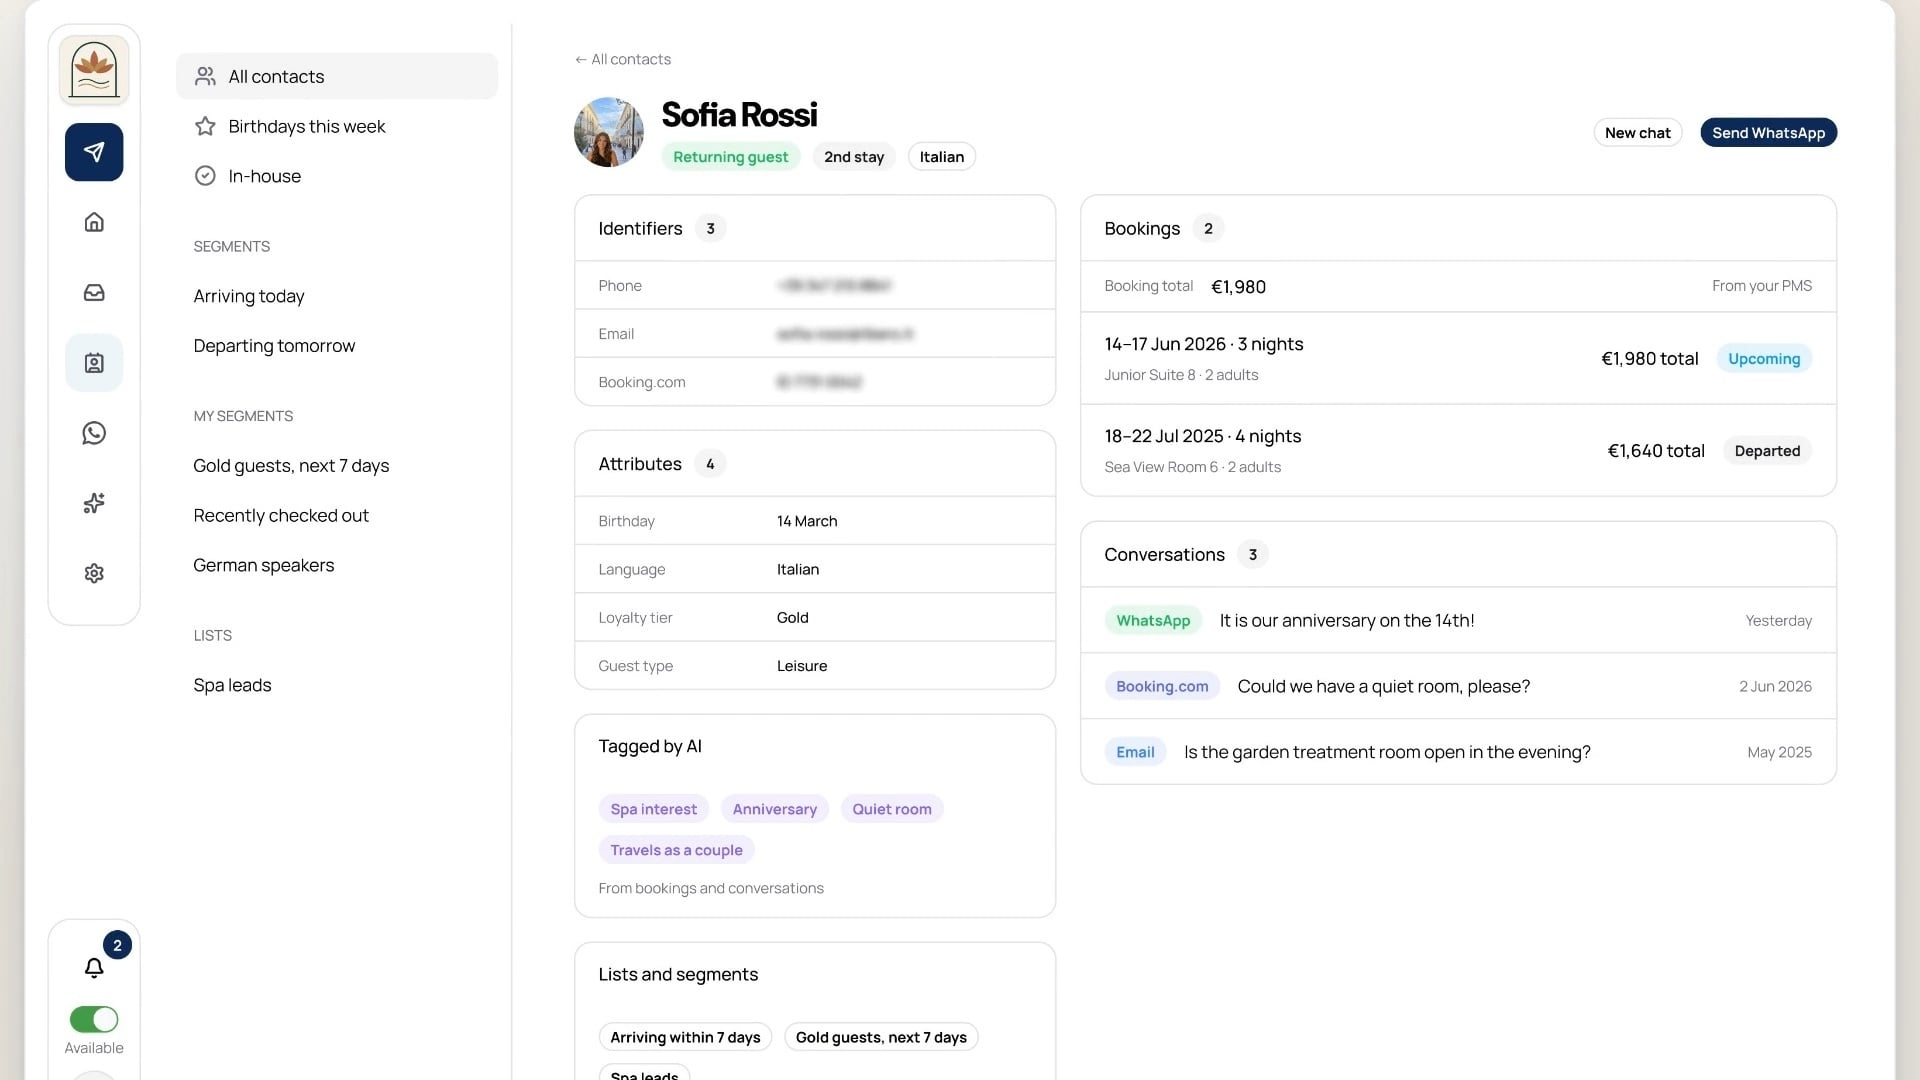Click the Quiet room AI tag
Viewport: 1920px width, 1080px height.
pos(891,809)
